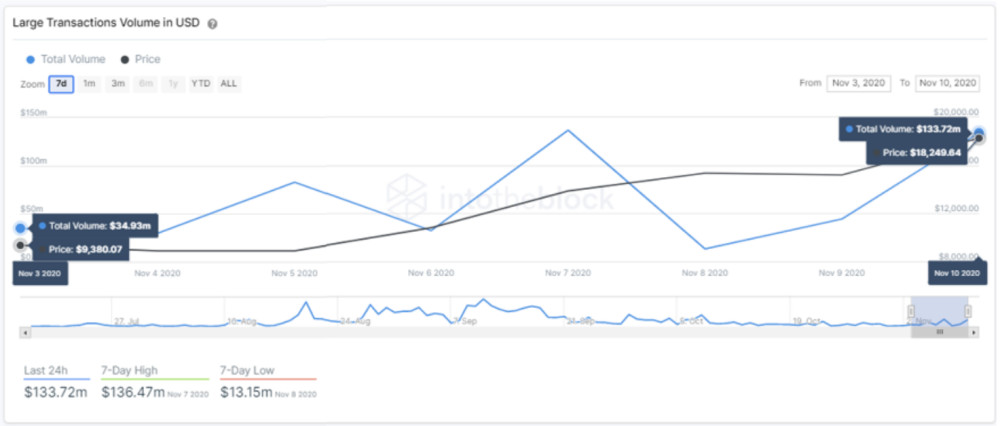Click the Nov 3 Price data point
Image resolution: width=1000 pixels, height=426 pixels.
[x=20, y=245]
